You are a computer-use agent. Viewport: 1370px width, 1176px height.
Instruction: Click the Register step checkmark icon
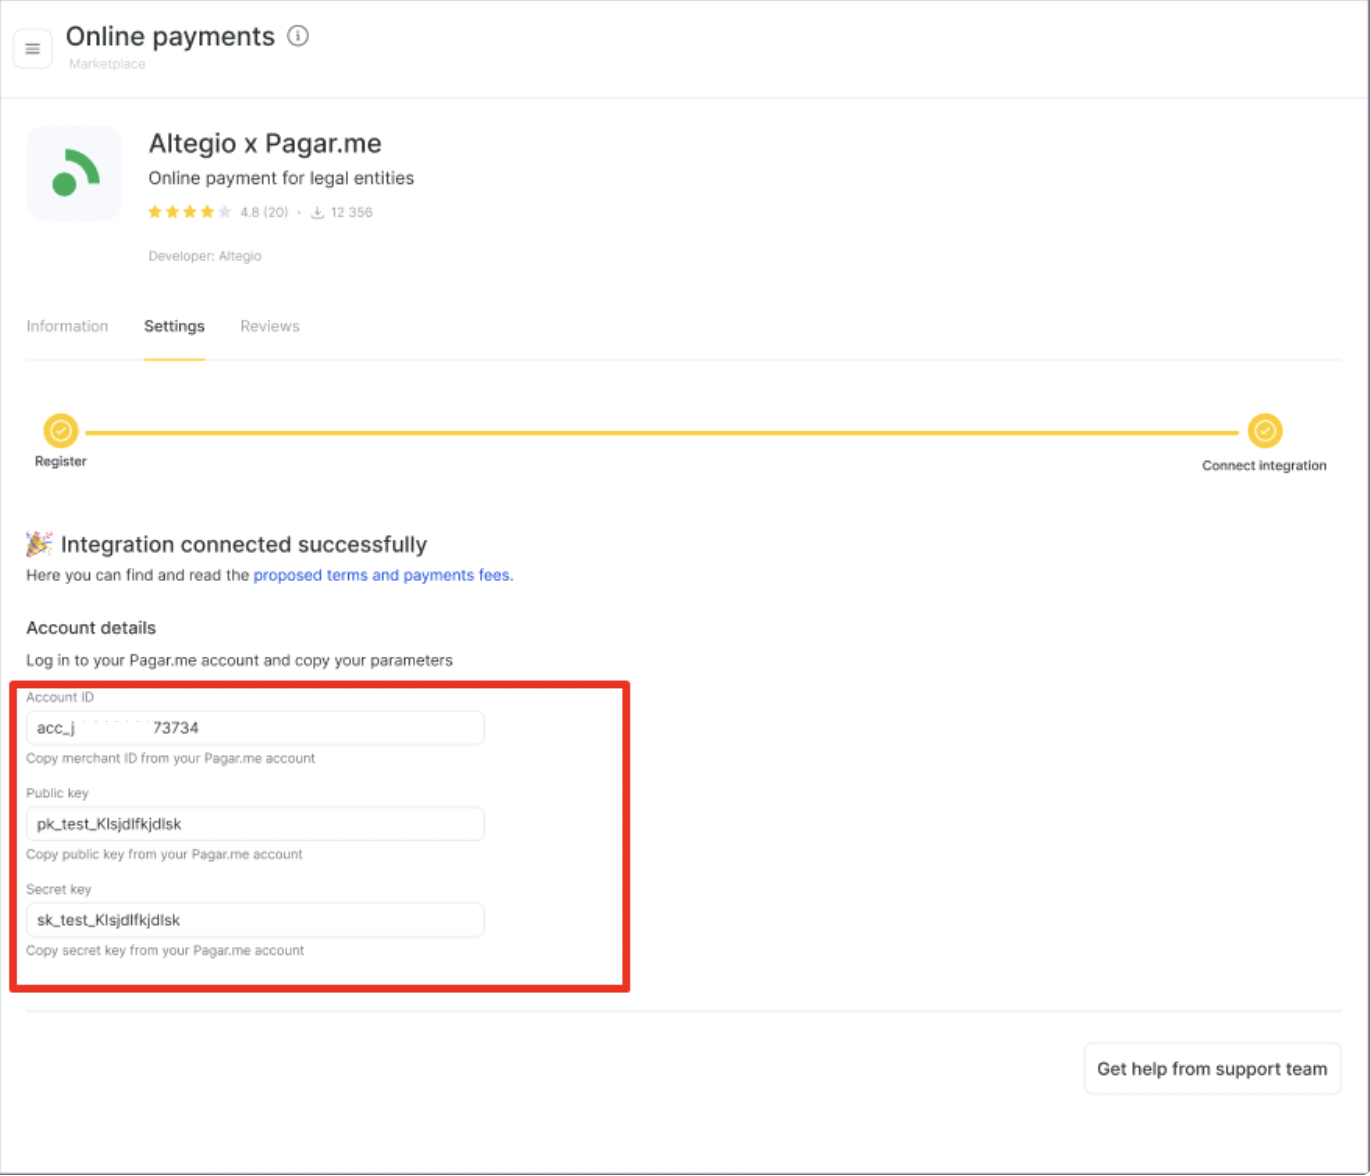tap(61, 431)
